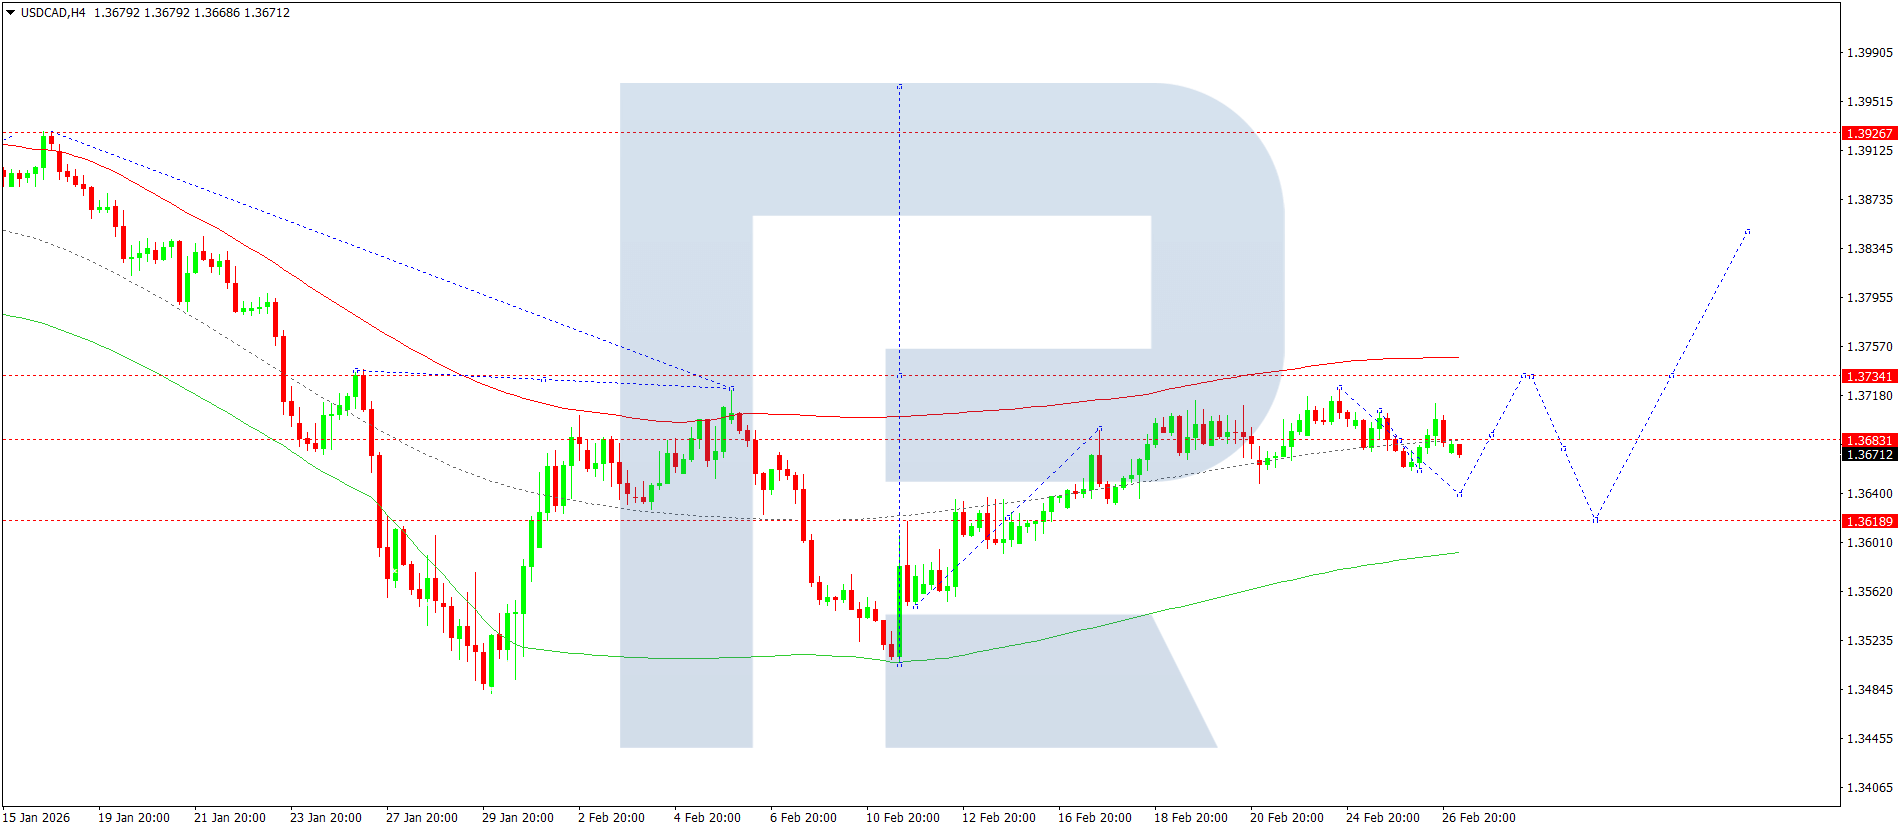Screen dimensions: 1904x830
Task: Select forecast anchor point on 1.36189 level
Action: 1595,520
